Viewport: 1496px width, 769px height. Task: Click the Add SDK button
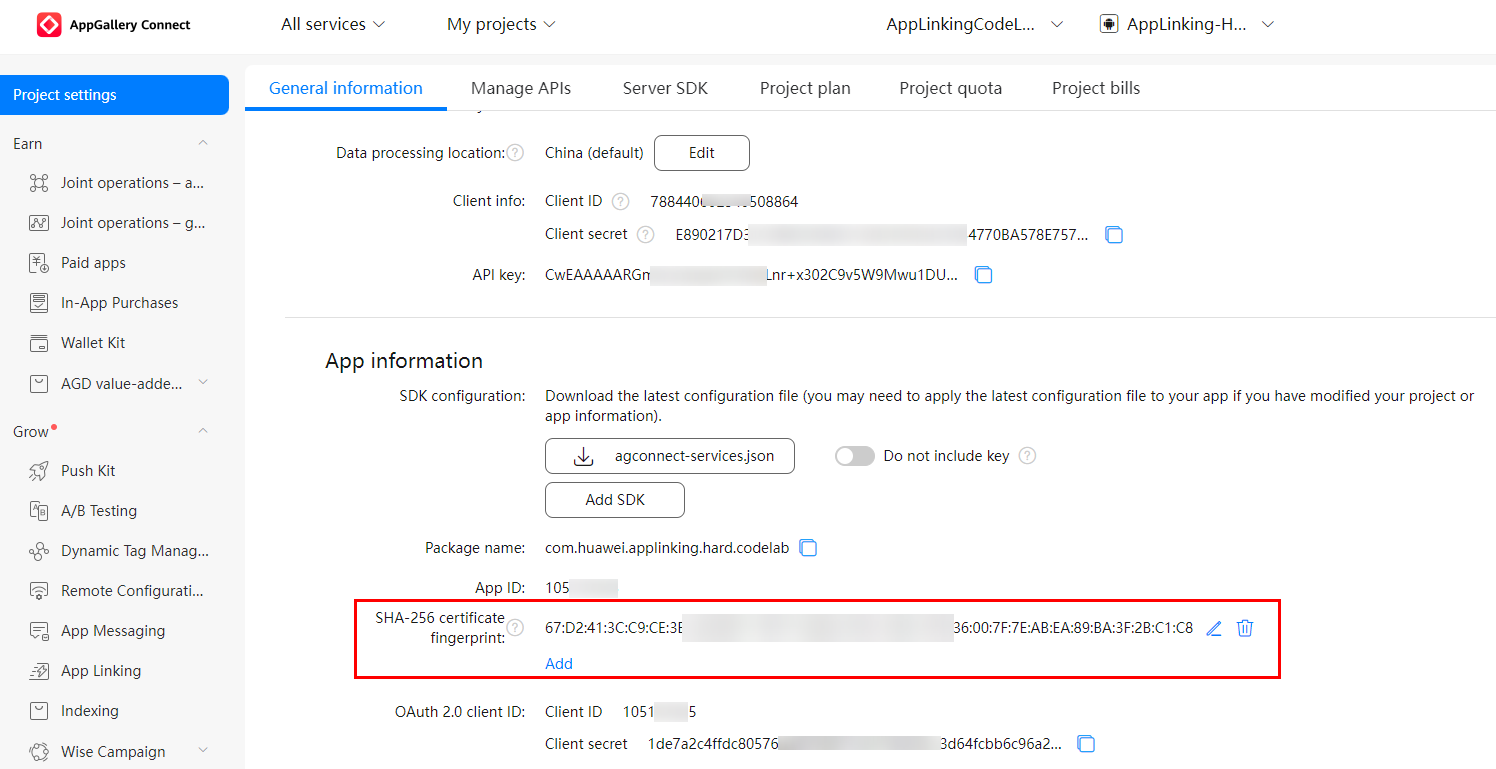615,500
